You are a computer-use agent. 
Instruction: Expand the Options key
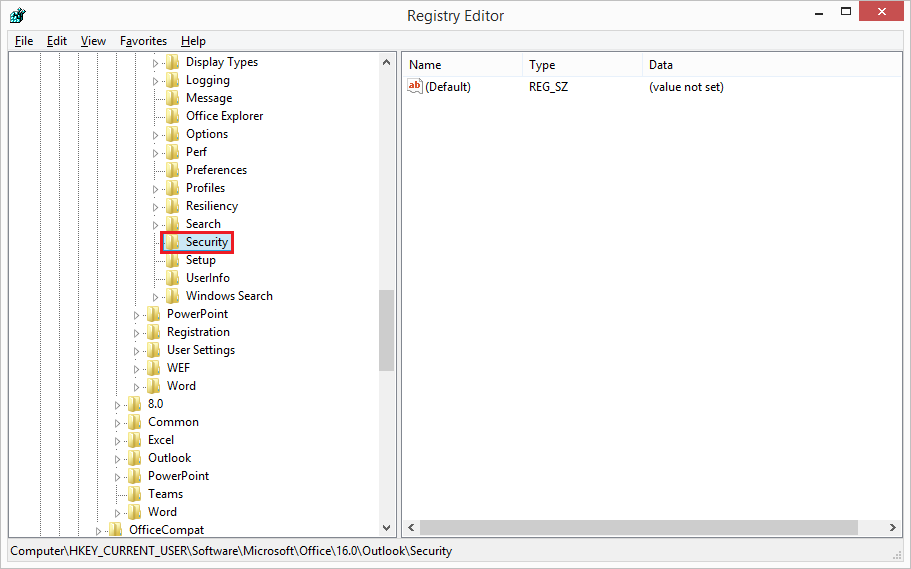[155, 135]
